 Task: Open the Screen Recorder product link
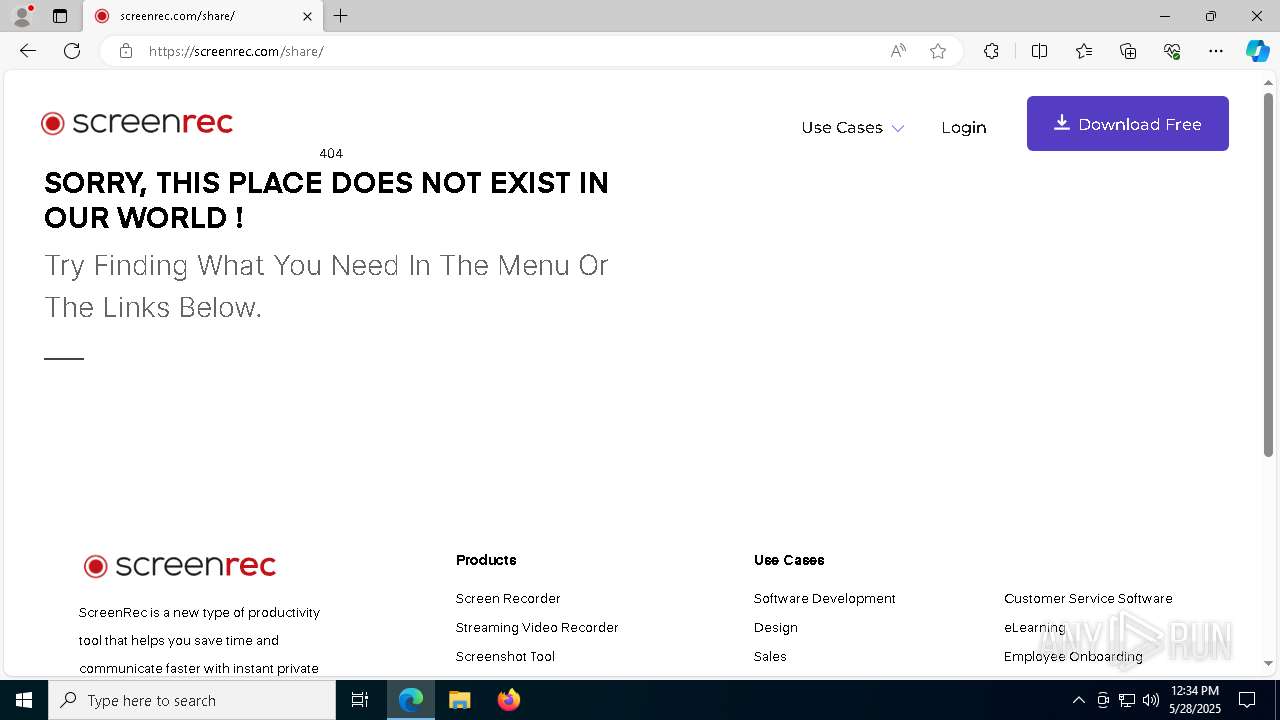coord(508,598)
